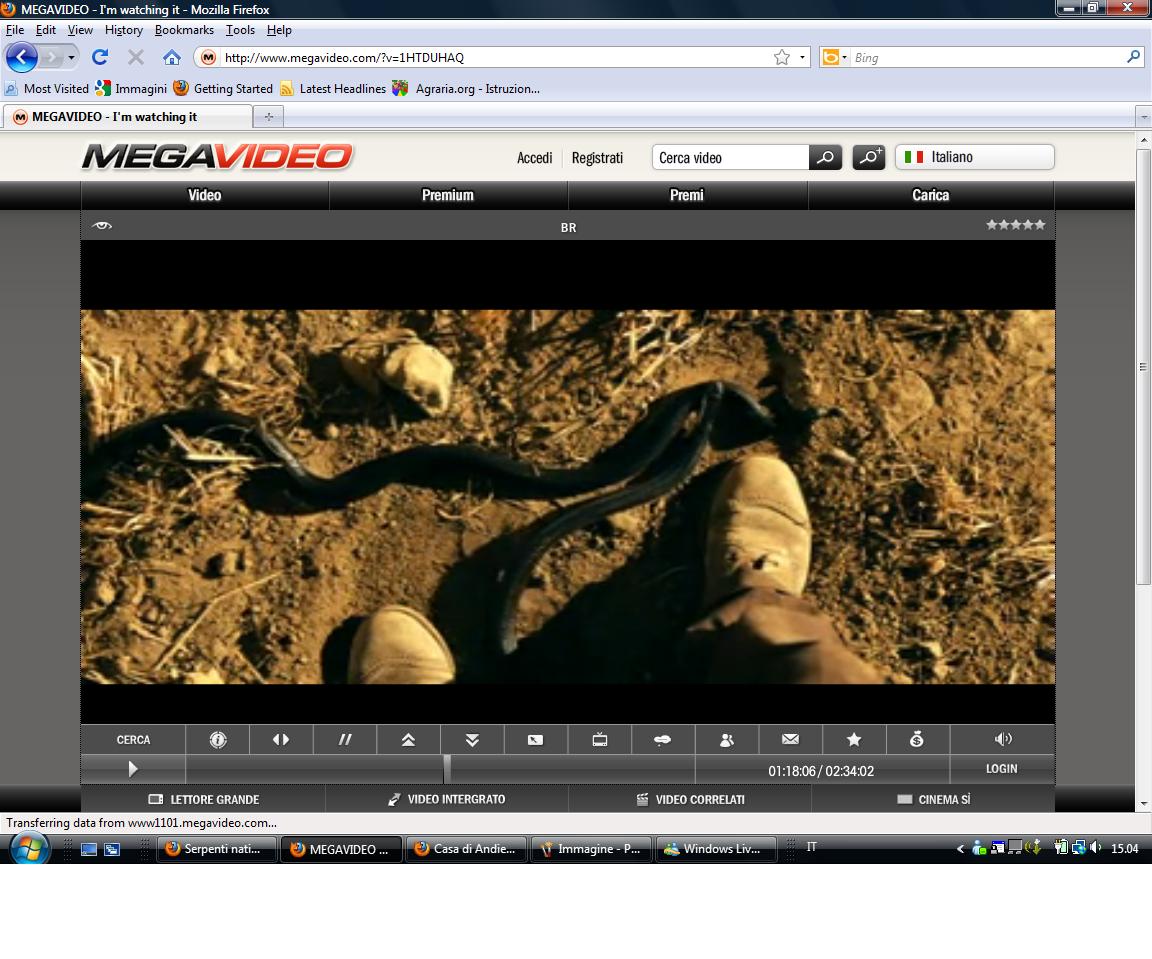The height and width of the screenshot is (959, 1152).
Task: Click the video progress bar handle
Action: 447,769
